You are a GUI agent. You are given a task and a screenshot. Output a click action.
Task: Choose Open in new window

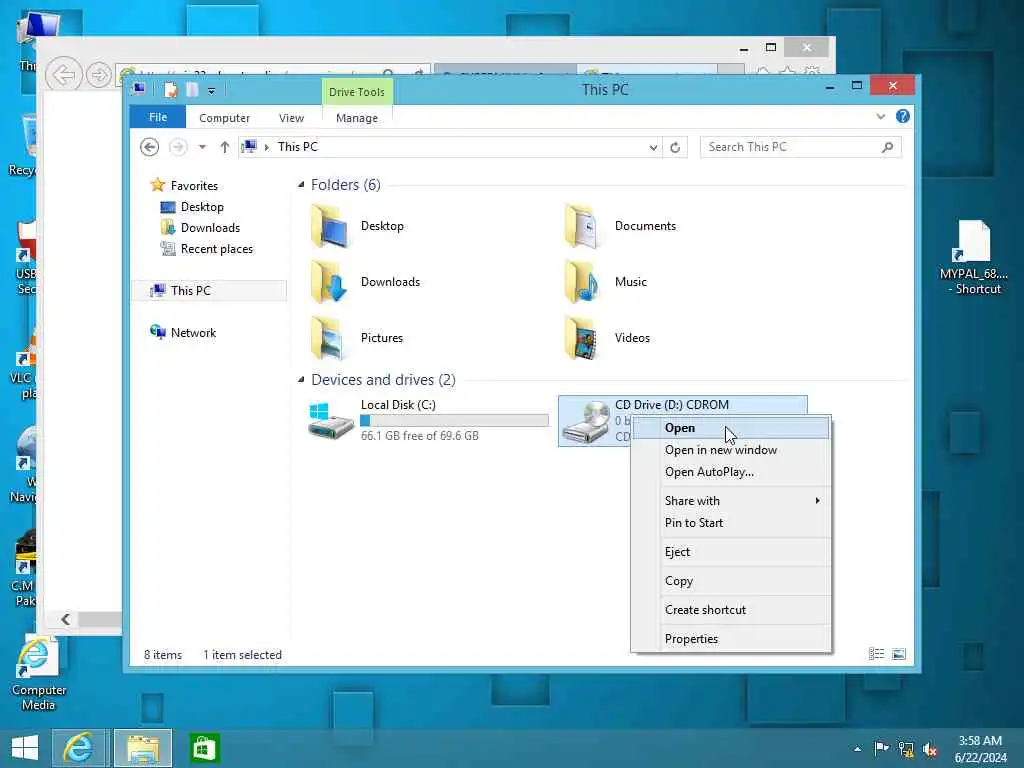(x=731, y=450)
